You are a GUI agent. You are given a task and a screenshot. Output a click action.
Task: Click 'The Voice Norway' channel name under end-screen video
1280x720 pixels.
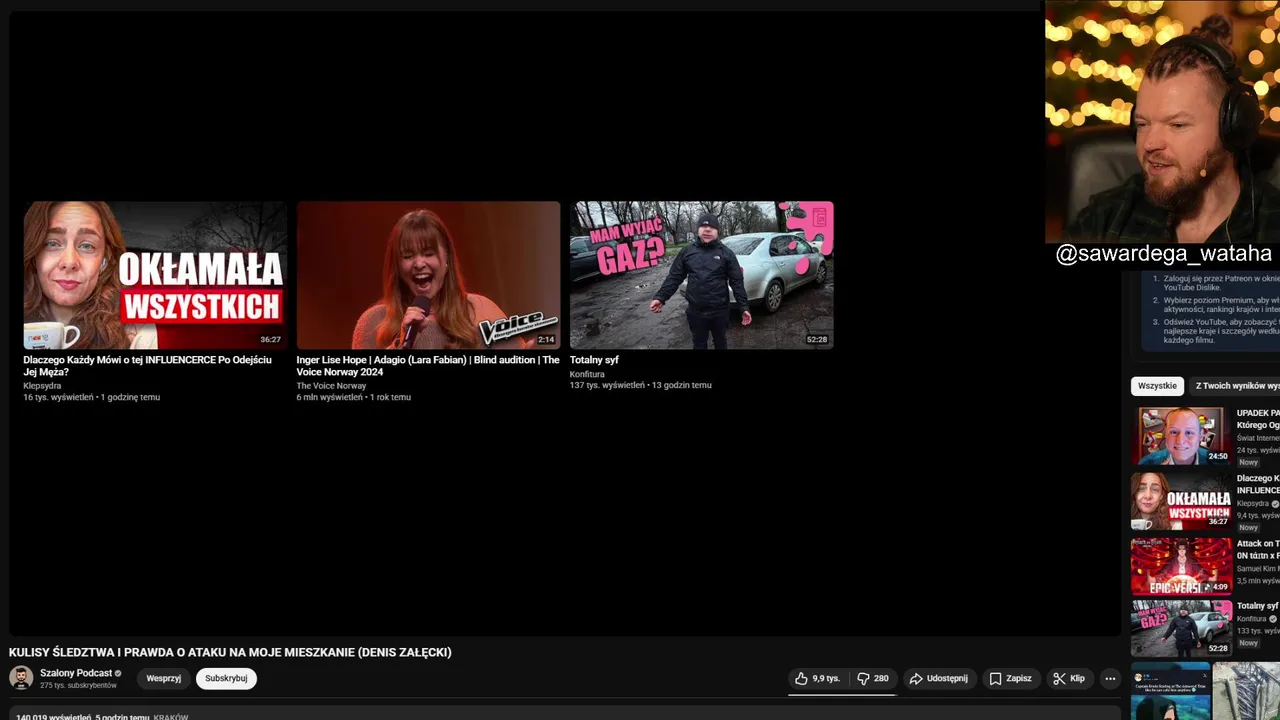pos(331,386)
